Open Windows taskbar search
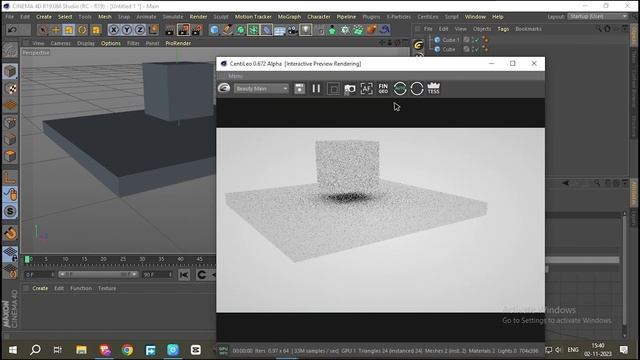This screenshot has width=640, height=360. [x=36, y=350]
